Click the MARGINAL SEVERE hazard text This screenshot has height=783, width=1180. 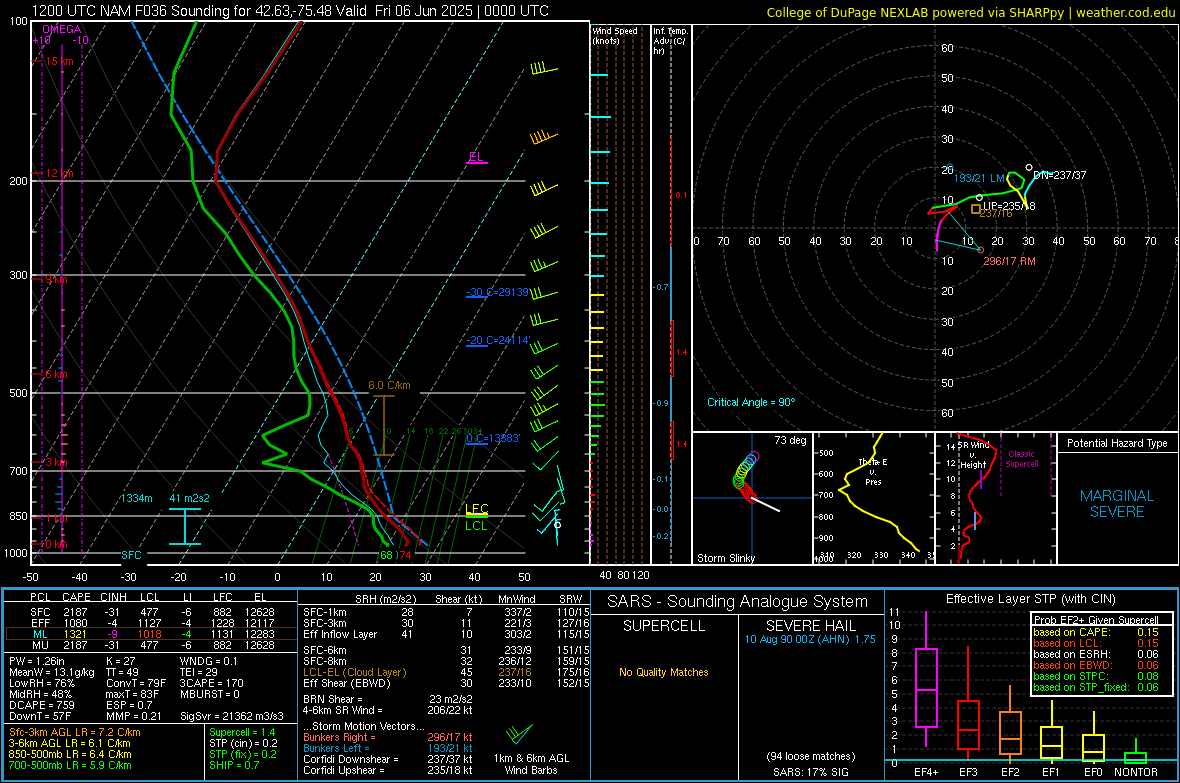click(x=1117, y=504)
